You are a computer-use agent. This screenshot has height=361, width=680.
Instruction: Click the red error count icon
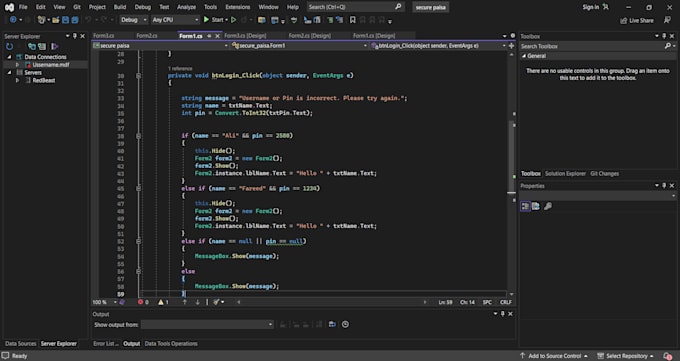[141, 302]
